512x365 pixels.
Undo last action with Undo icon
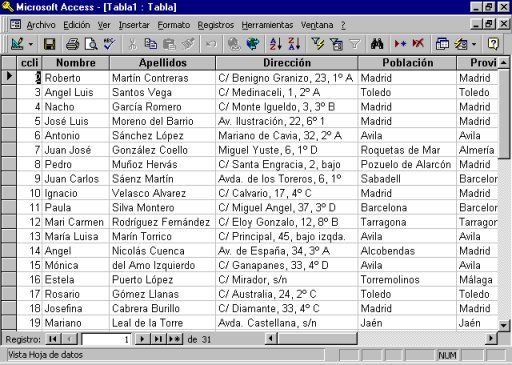[x=211, y=44]
